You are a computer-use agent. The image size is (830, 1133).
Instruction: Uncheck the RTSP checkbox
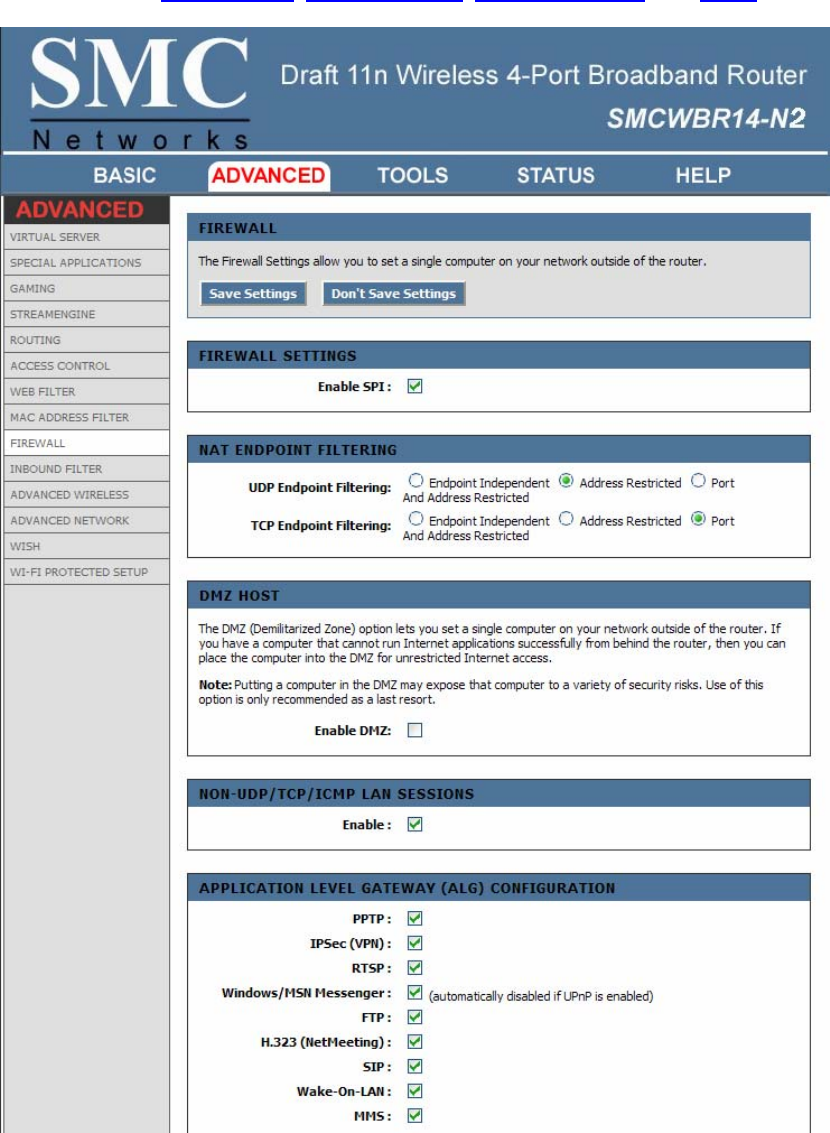[x=415, y=968]
